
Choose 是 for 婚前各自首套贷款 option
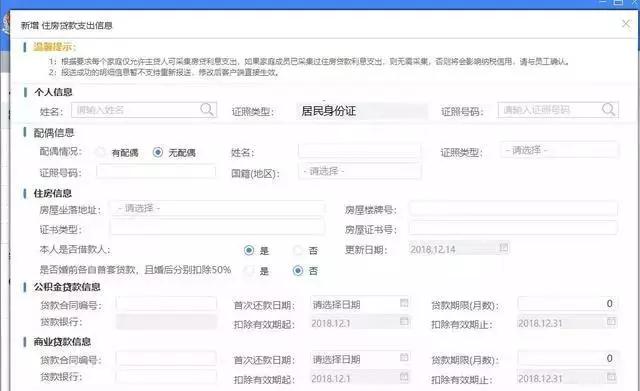point(249,271)
